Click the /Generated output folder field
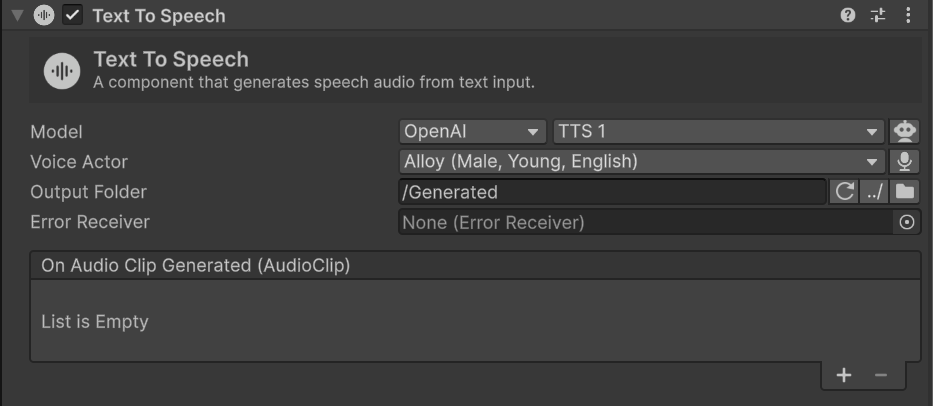Image resolution: width=933 pixels, height=406 pixels. click(612, 192)
